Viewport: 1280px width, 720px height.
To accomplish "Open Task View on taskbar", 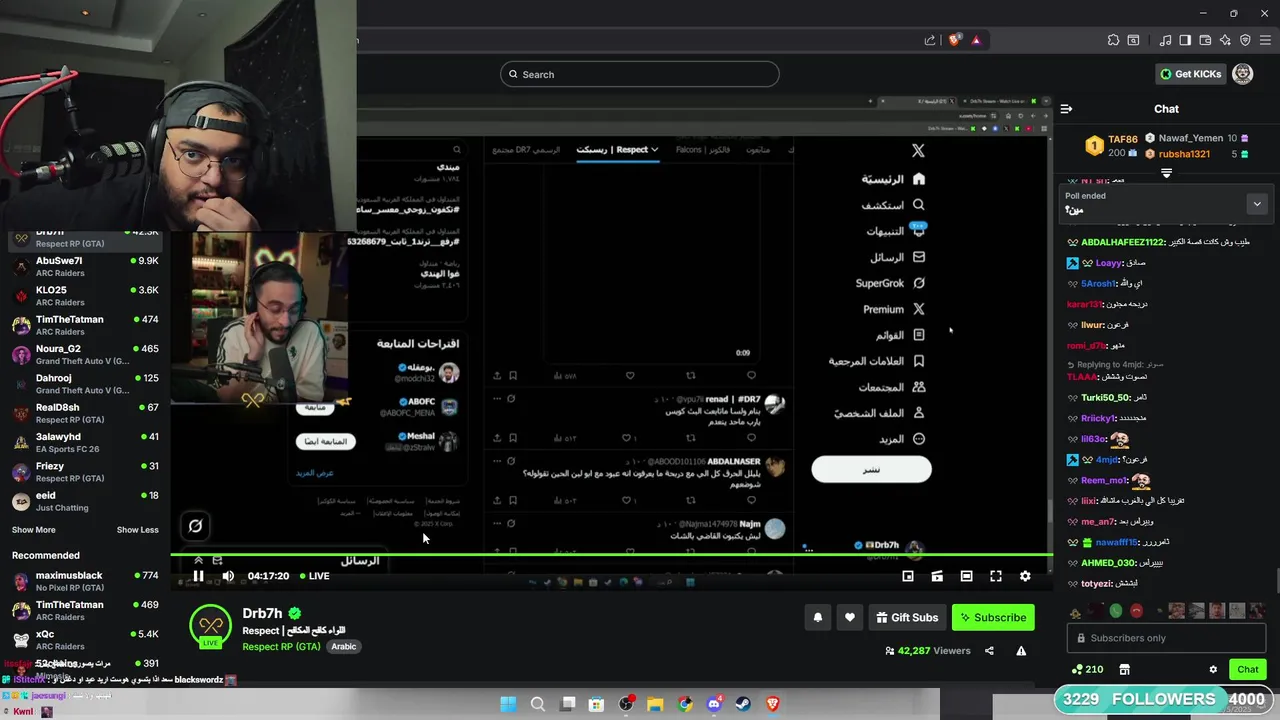I will coord(568,704).
